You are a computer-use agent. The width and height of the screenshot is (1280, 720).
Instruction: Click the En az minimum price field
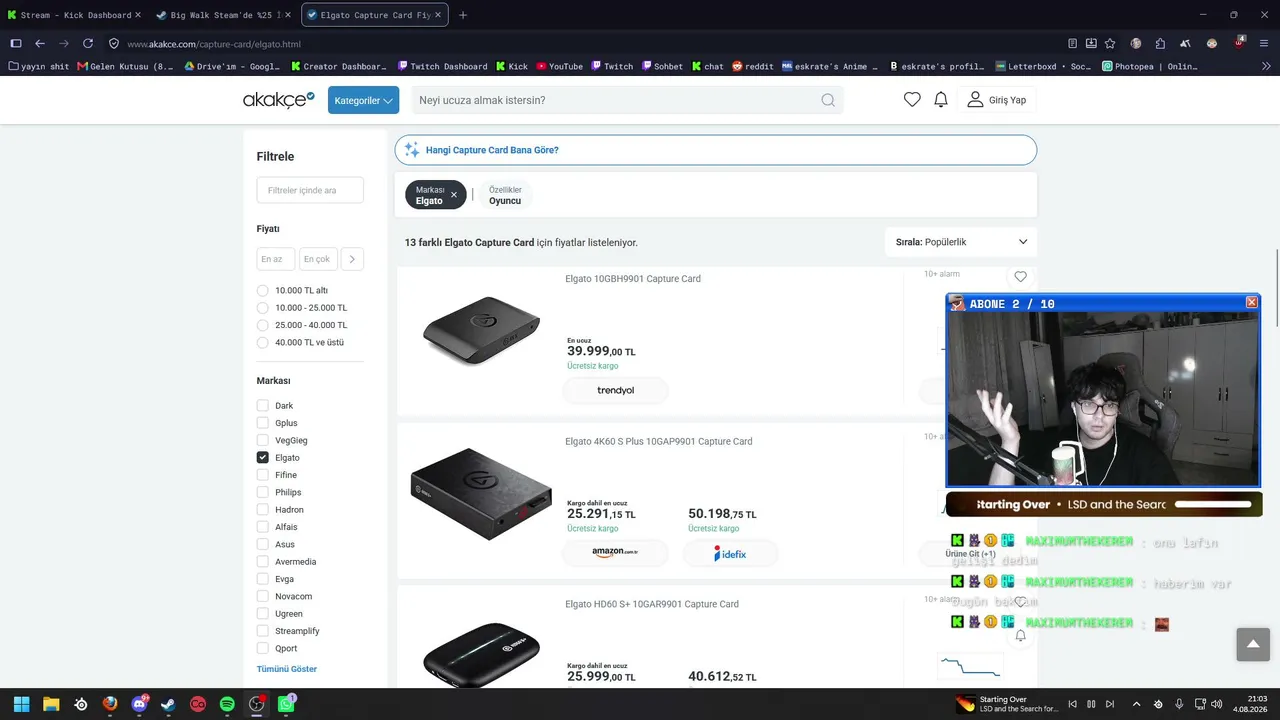276,259
